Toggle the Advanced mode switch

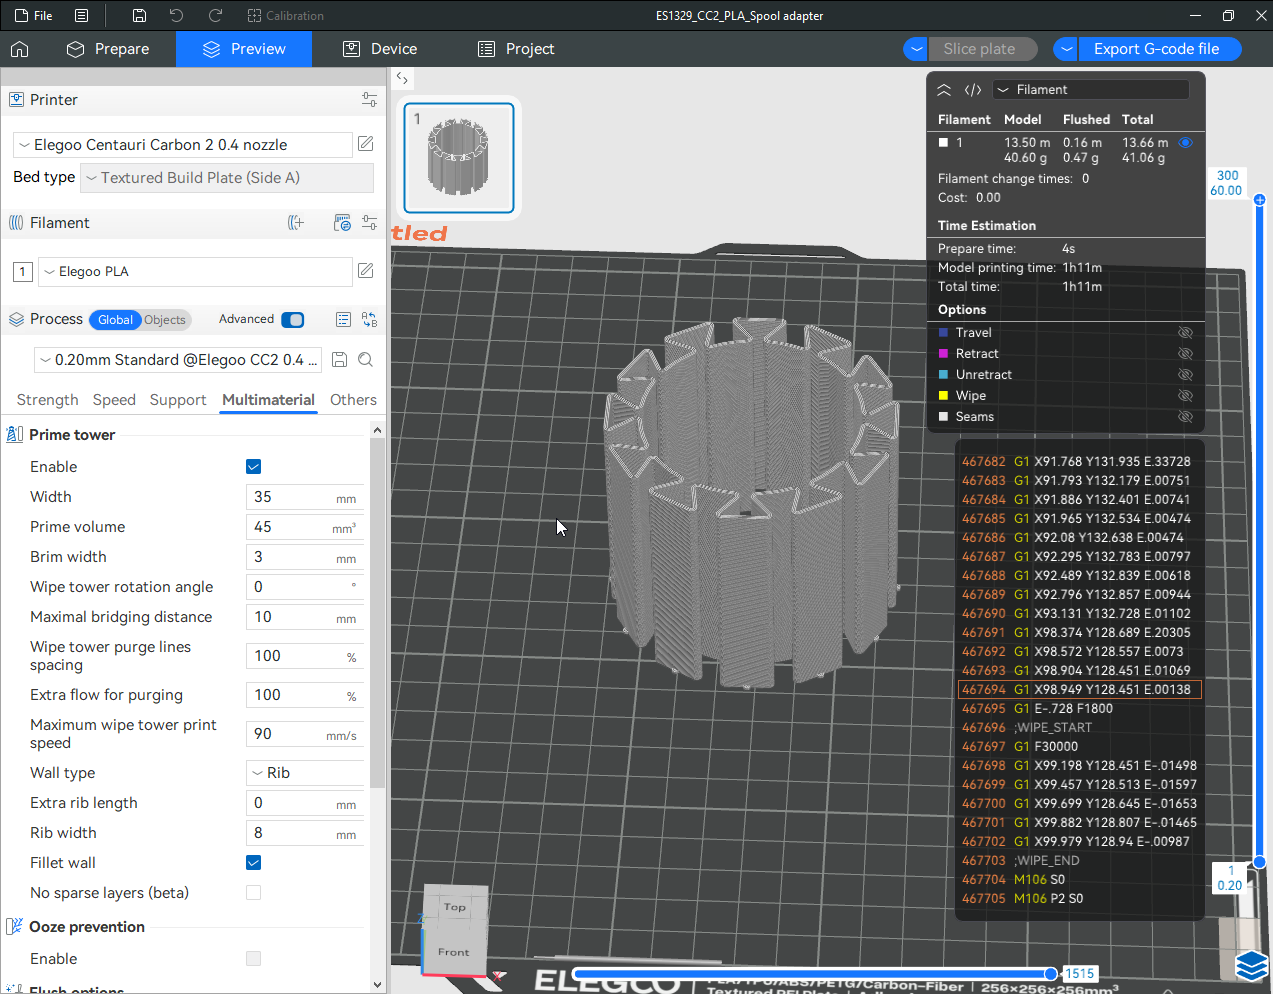[293, 320]
